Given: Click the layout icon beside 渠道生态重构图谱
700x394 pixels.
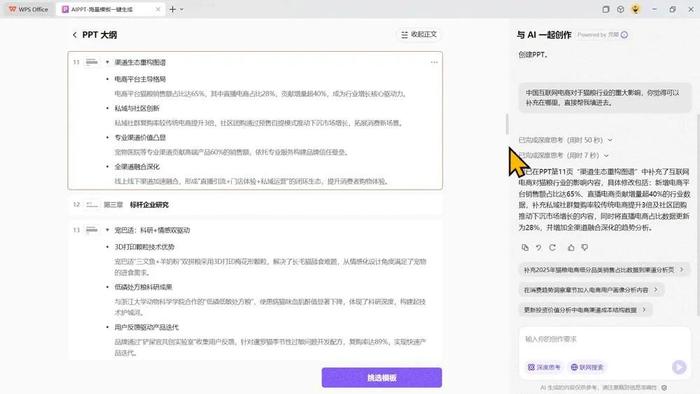Looking at the screenshot, I should [92, 62].
